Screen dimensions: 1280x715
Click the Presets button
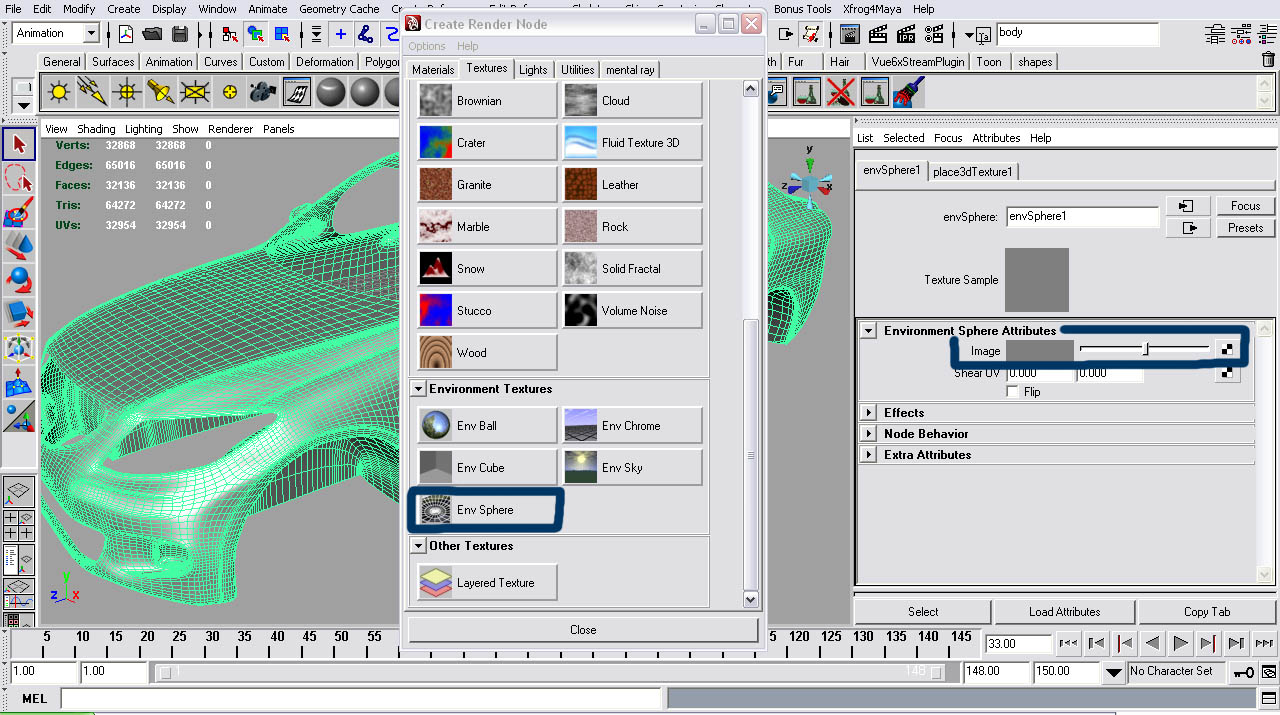point(1246,228)
